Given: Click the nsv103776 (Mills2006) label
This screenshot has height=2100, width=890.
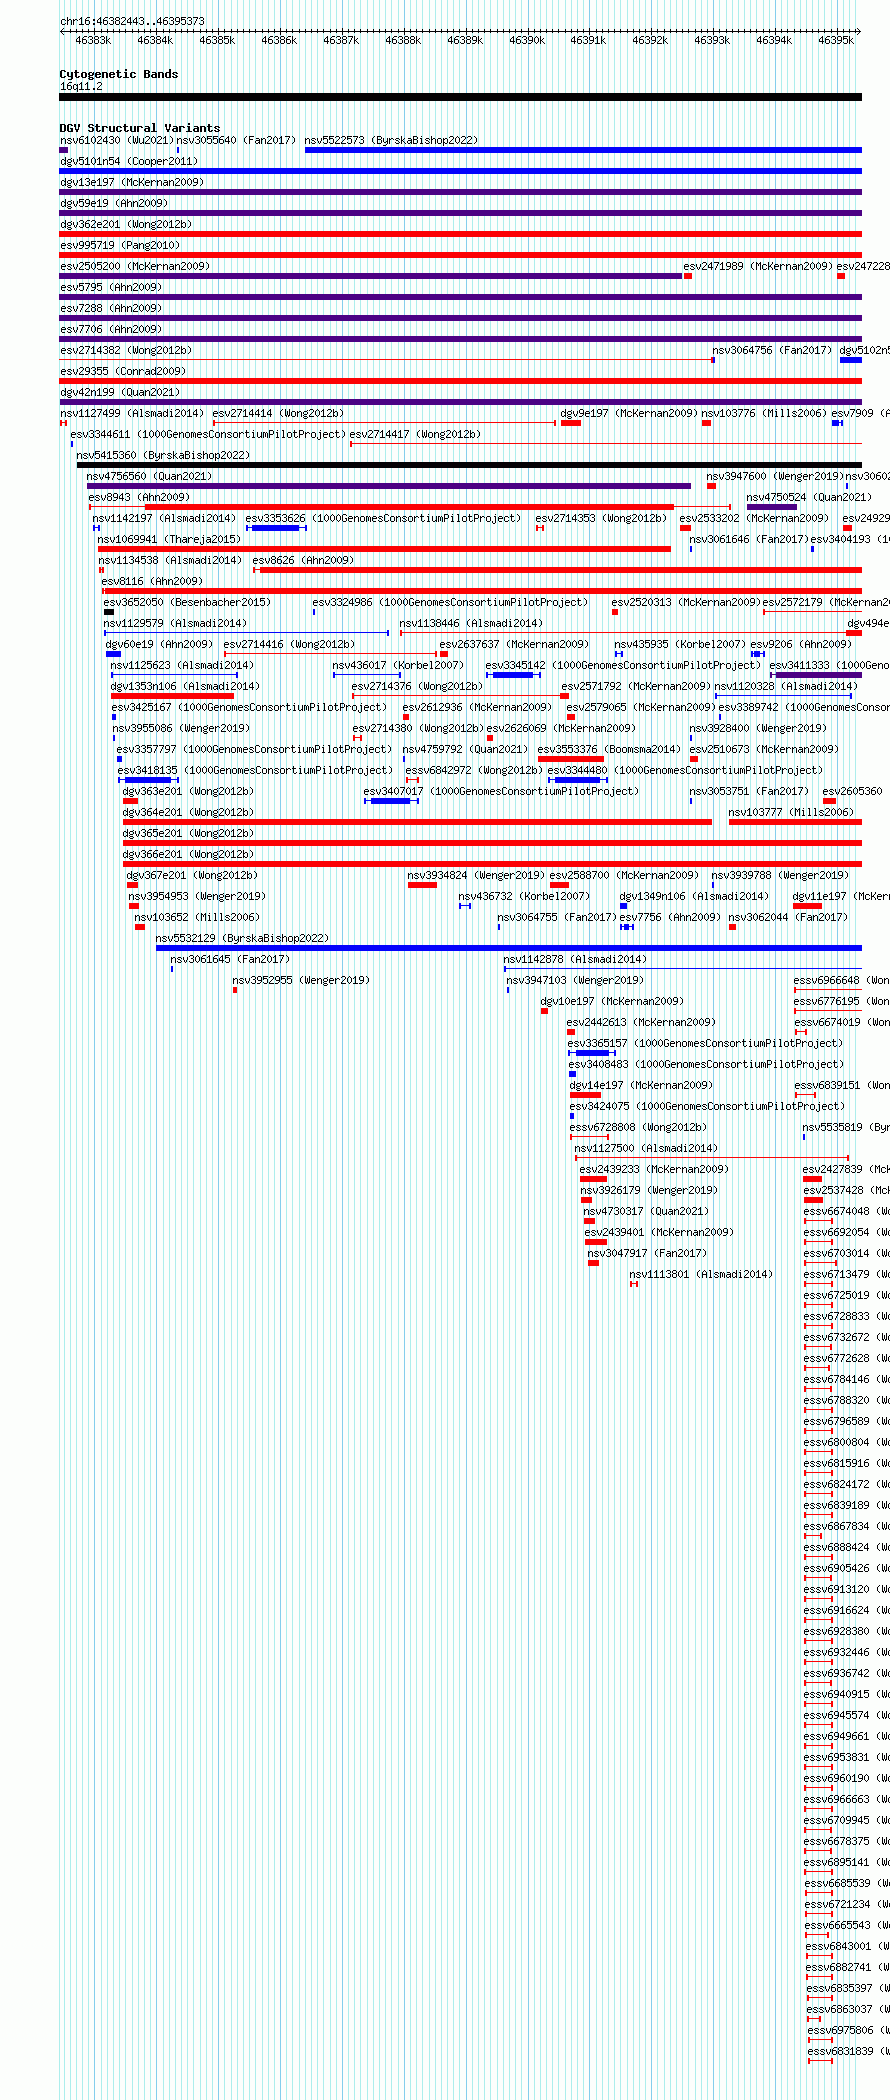Looking at the screenshot, I should pos(765,413).
